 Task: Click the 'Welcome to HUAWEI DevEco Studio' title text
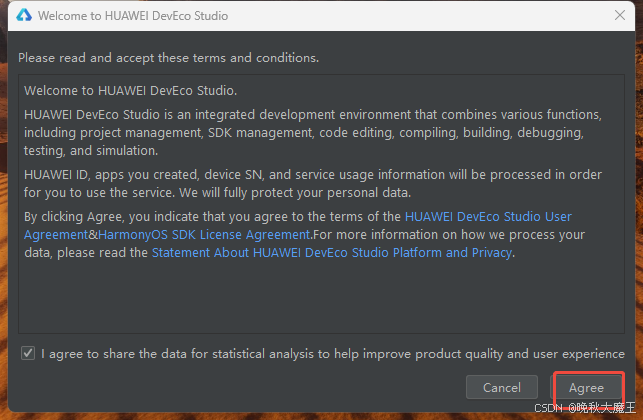click(133, 17)
